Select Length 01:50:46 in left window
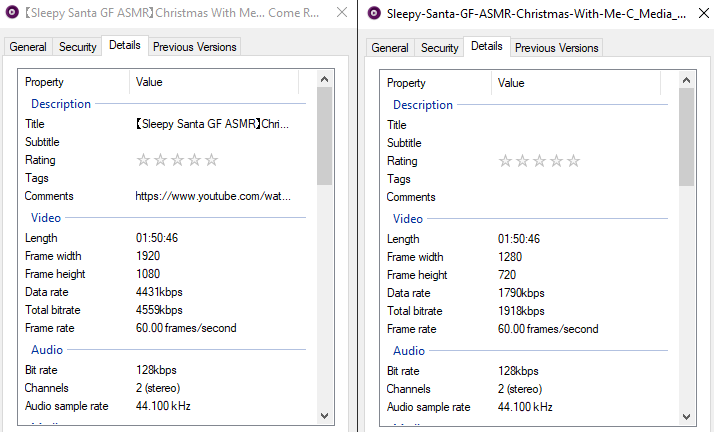 pos(157,238)
